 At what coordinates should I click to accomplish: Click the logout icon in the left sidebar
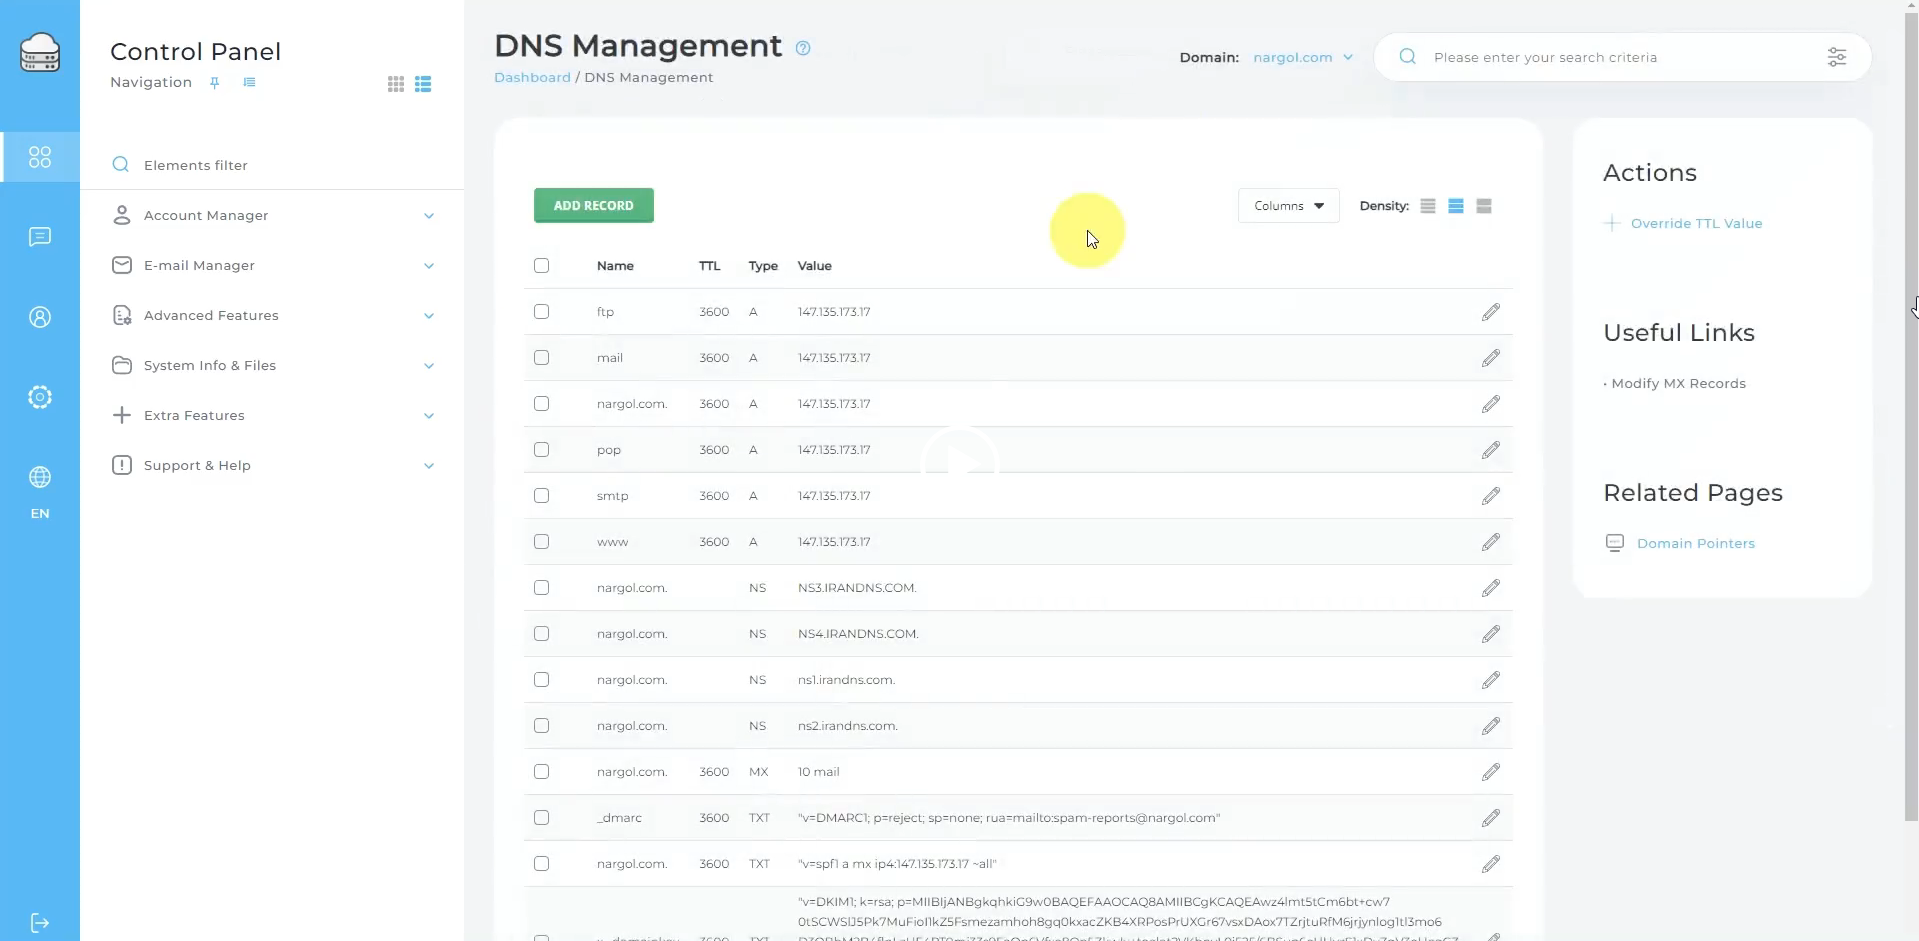(40, 922)
